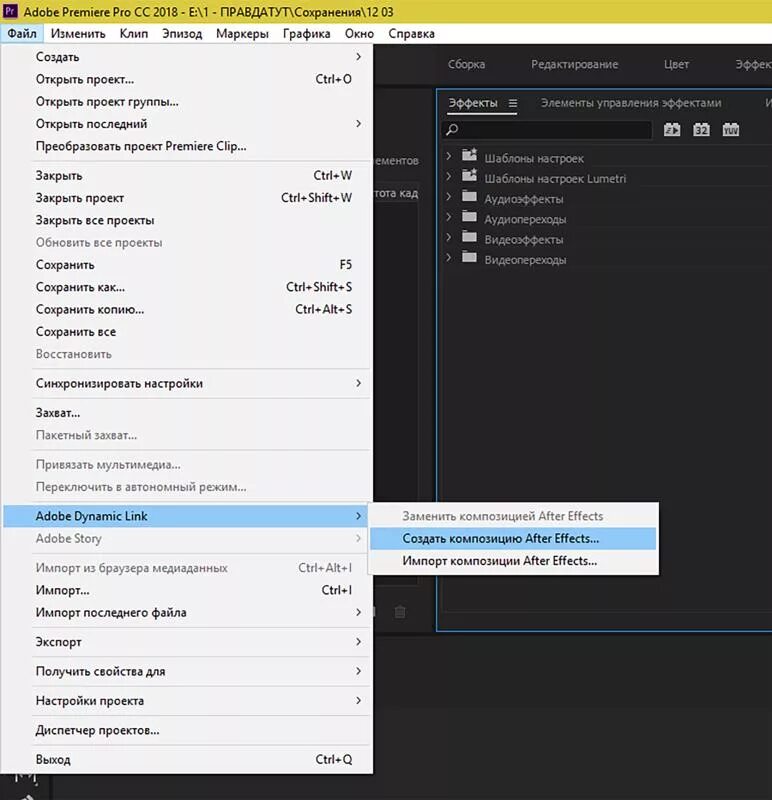Viewport: 772px width, 800px height.
Task: Click the magnifier icon in effects search
Action: [452, 130]
